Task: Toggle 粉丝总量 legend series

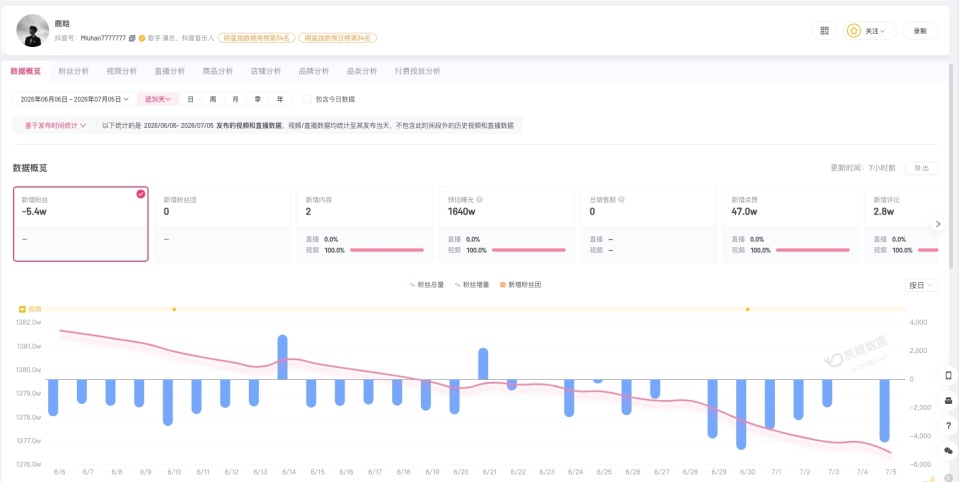Action: point(427,285)
